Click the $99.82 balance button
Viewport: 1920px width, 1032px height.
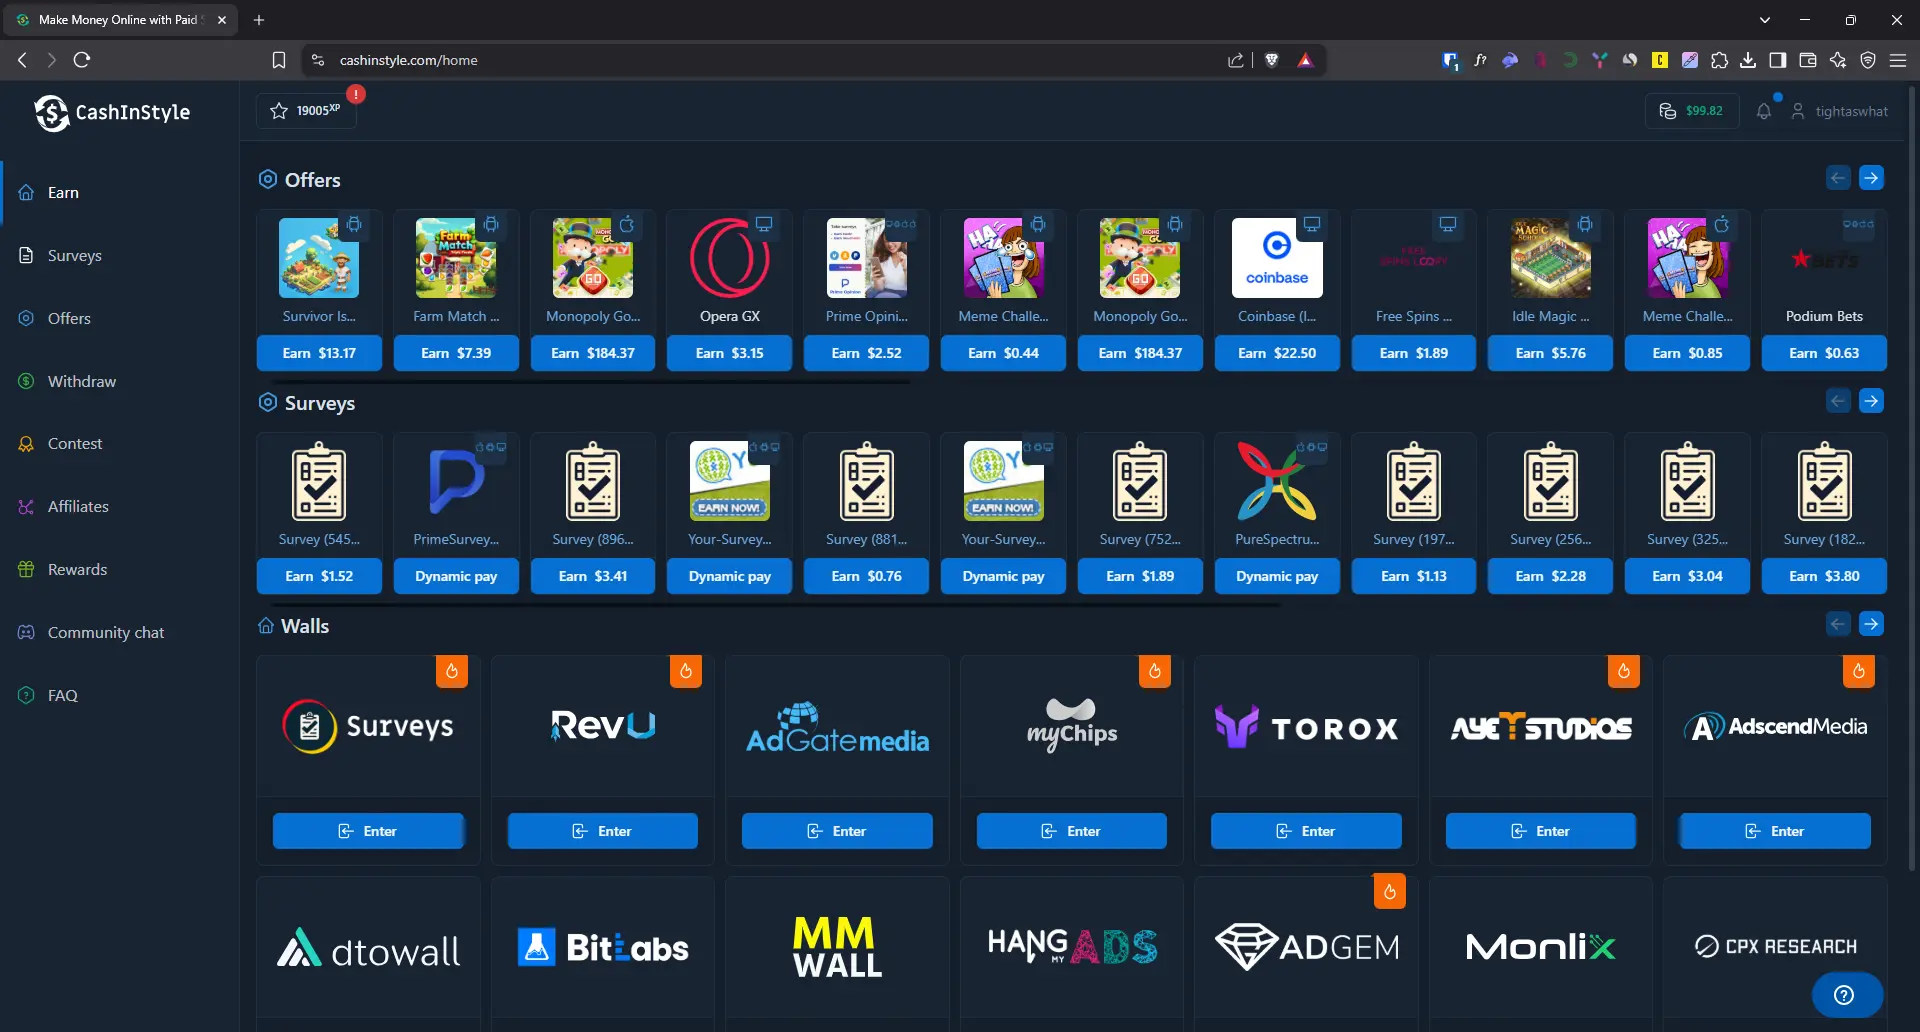pos(1692,111)
